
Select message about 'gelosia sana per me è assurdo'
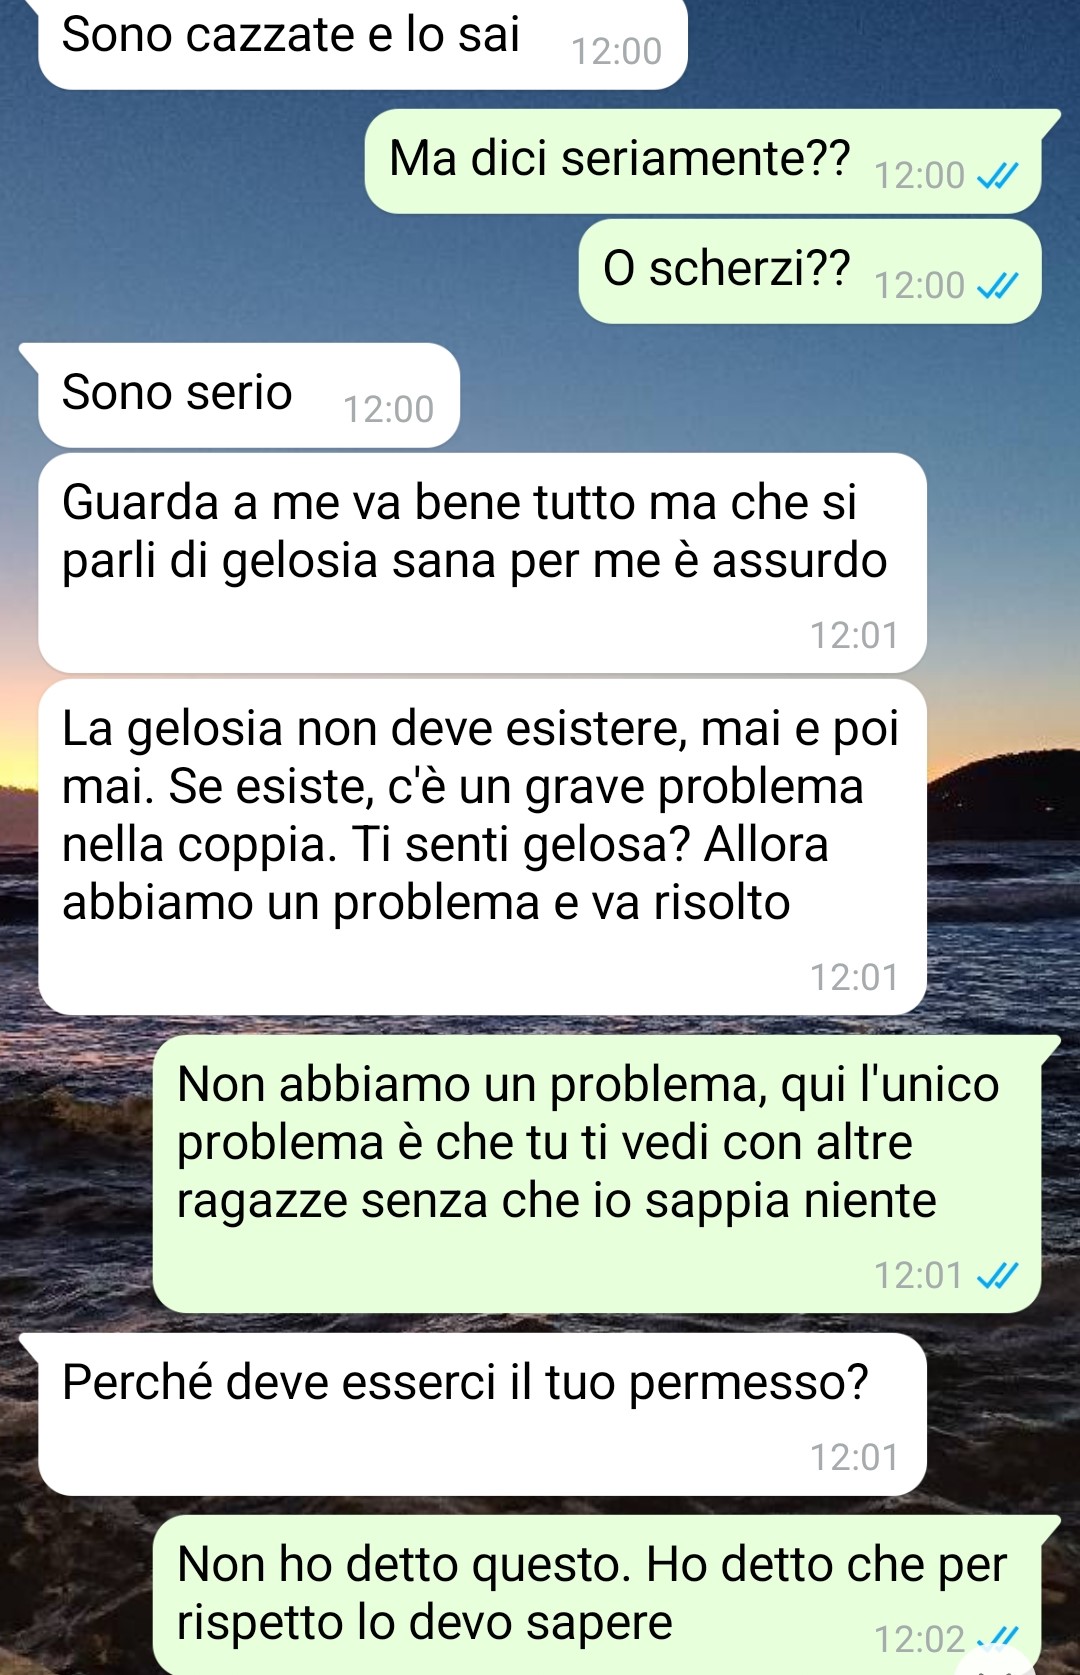point(482,563)
